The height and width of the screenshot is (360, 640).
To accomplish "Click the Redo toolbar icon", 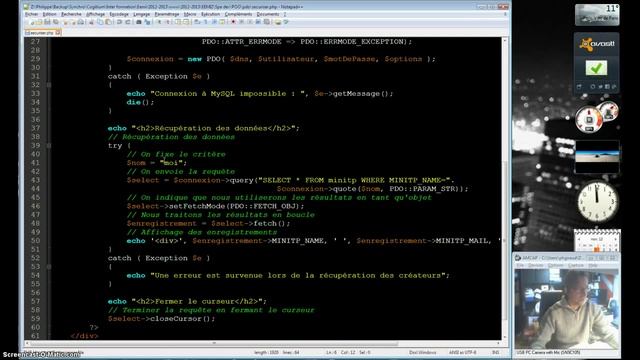I will 128,22.
